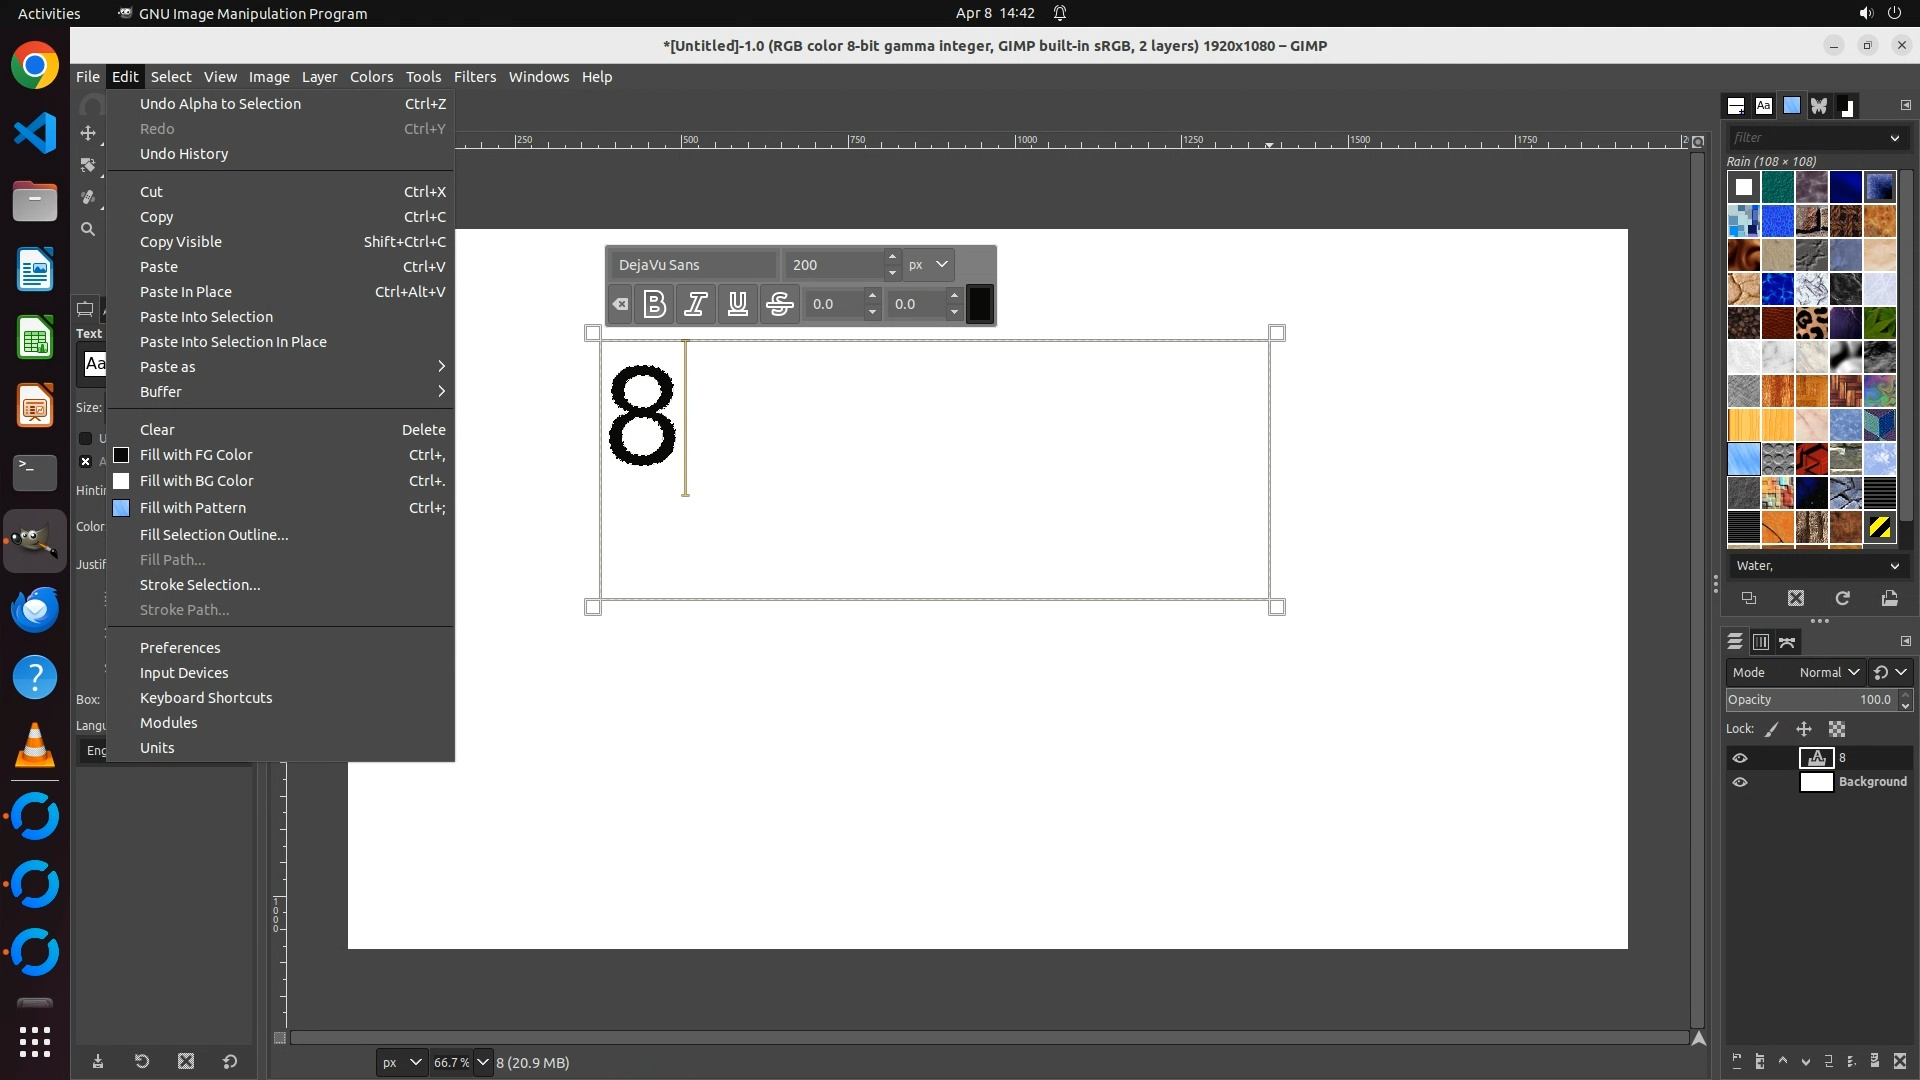Open the font size unit px dropdown
This screenshot has height=1080, width=1920.
pos(928,265)
